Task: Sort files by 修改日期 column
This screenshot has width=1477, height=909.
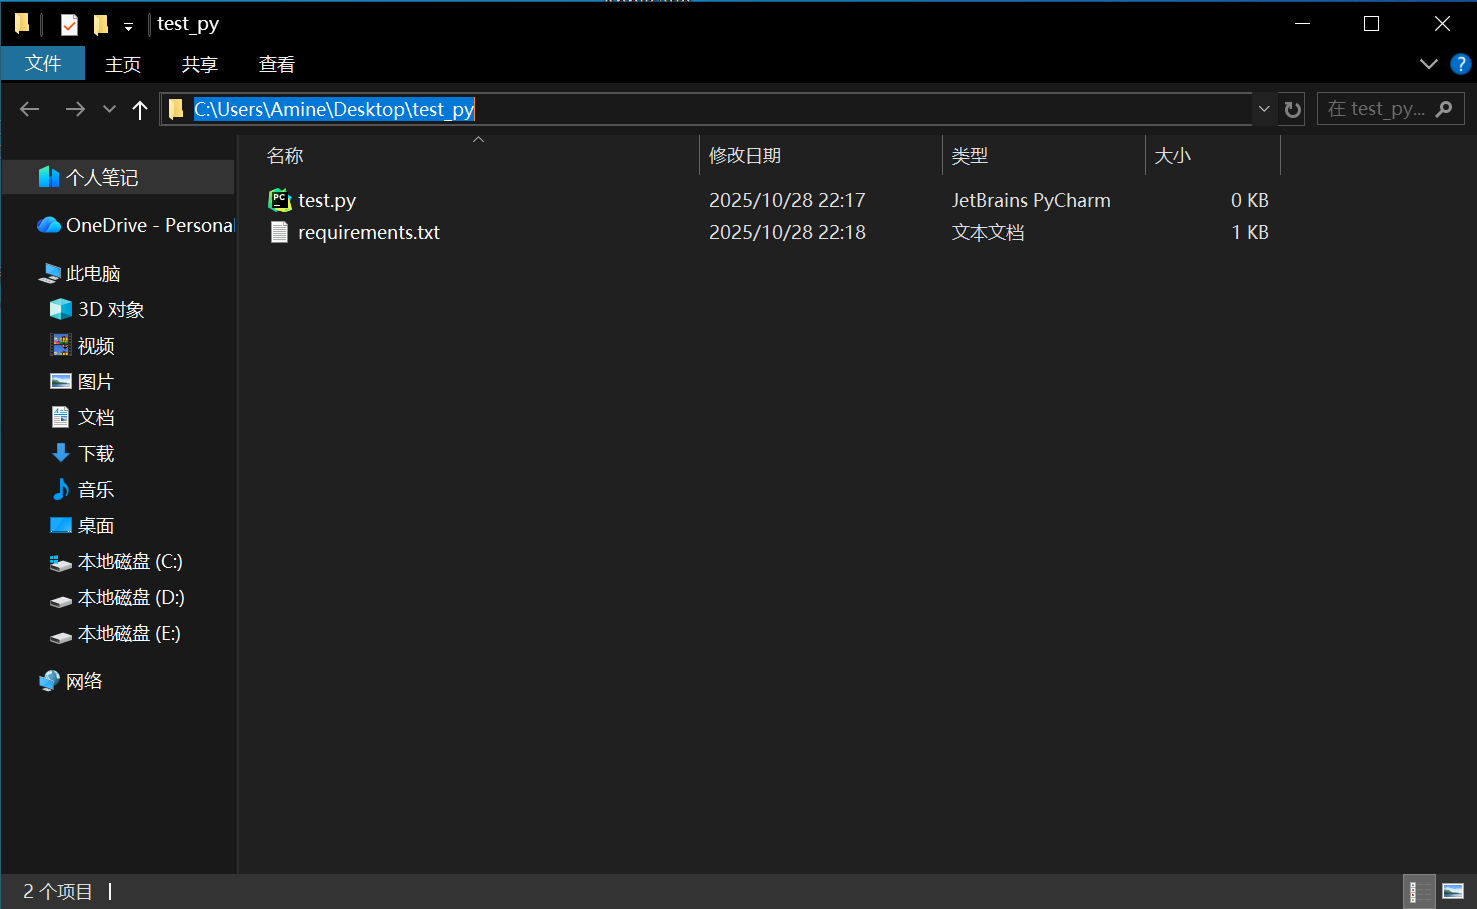Action: (x=745, y=156)
